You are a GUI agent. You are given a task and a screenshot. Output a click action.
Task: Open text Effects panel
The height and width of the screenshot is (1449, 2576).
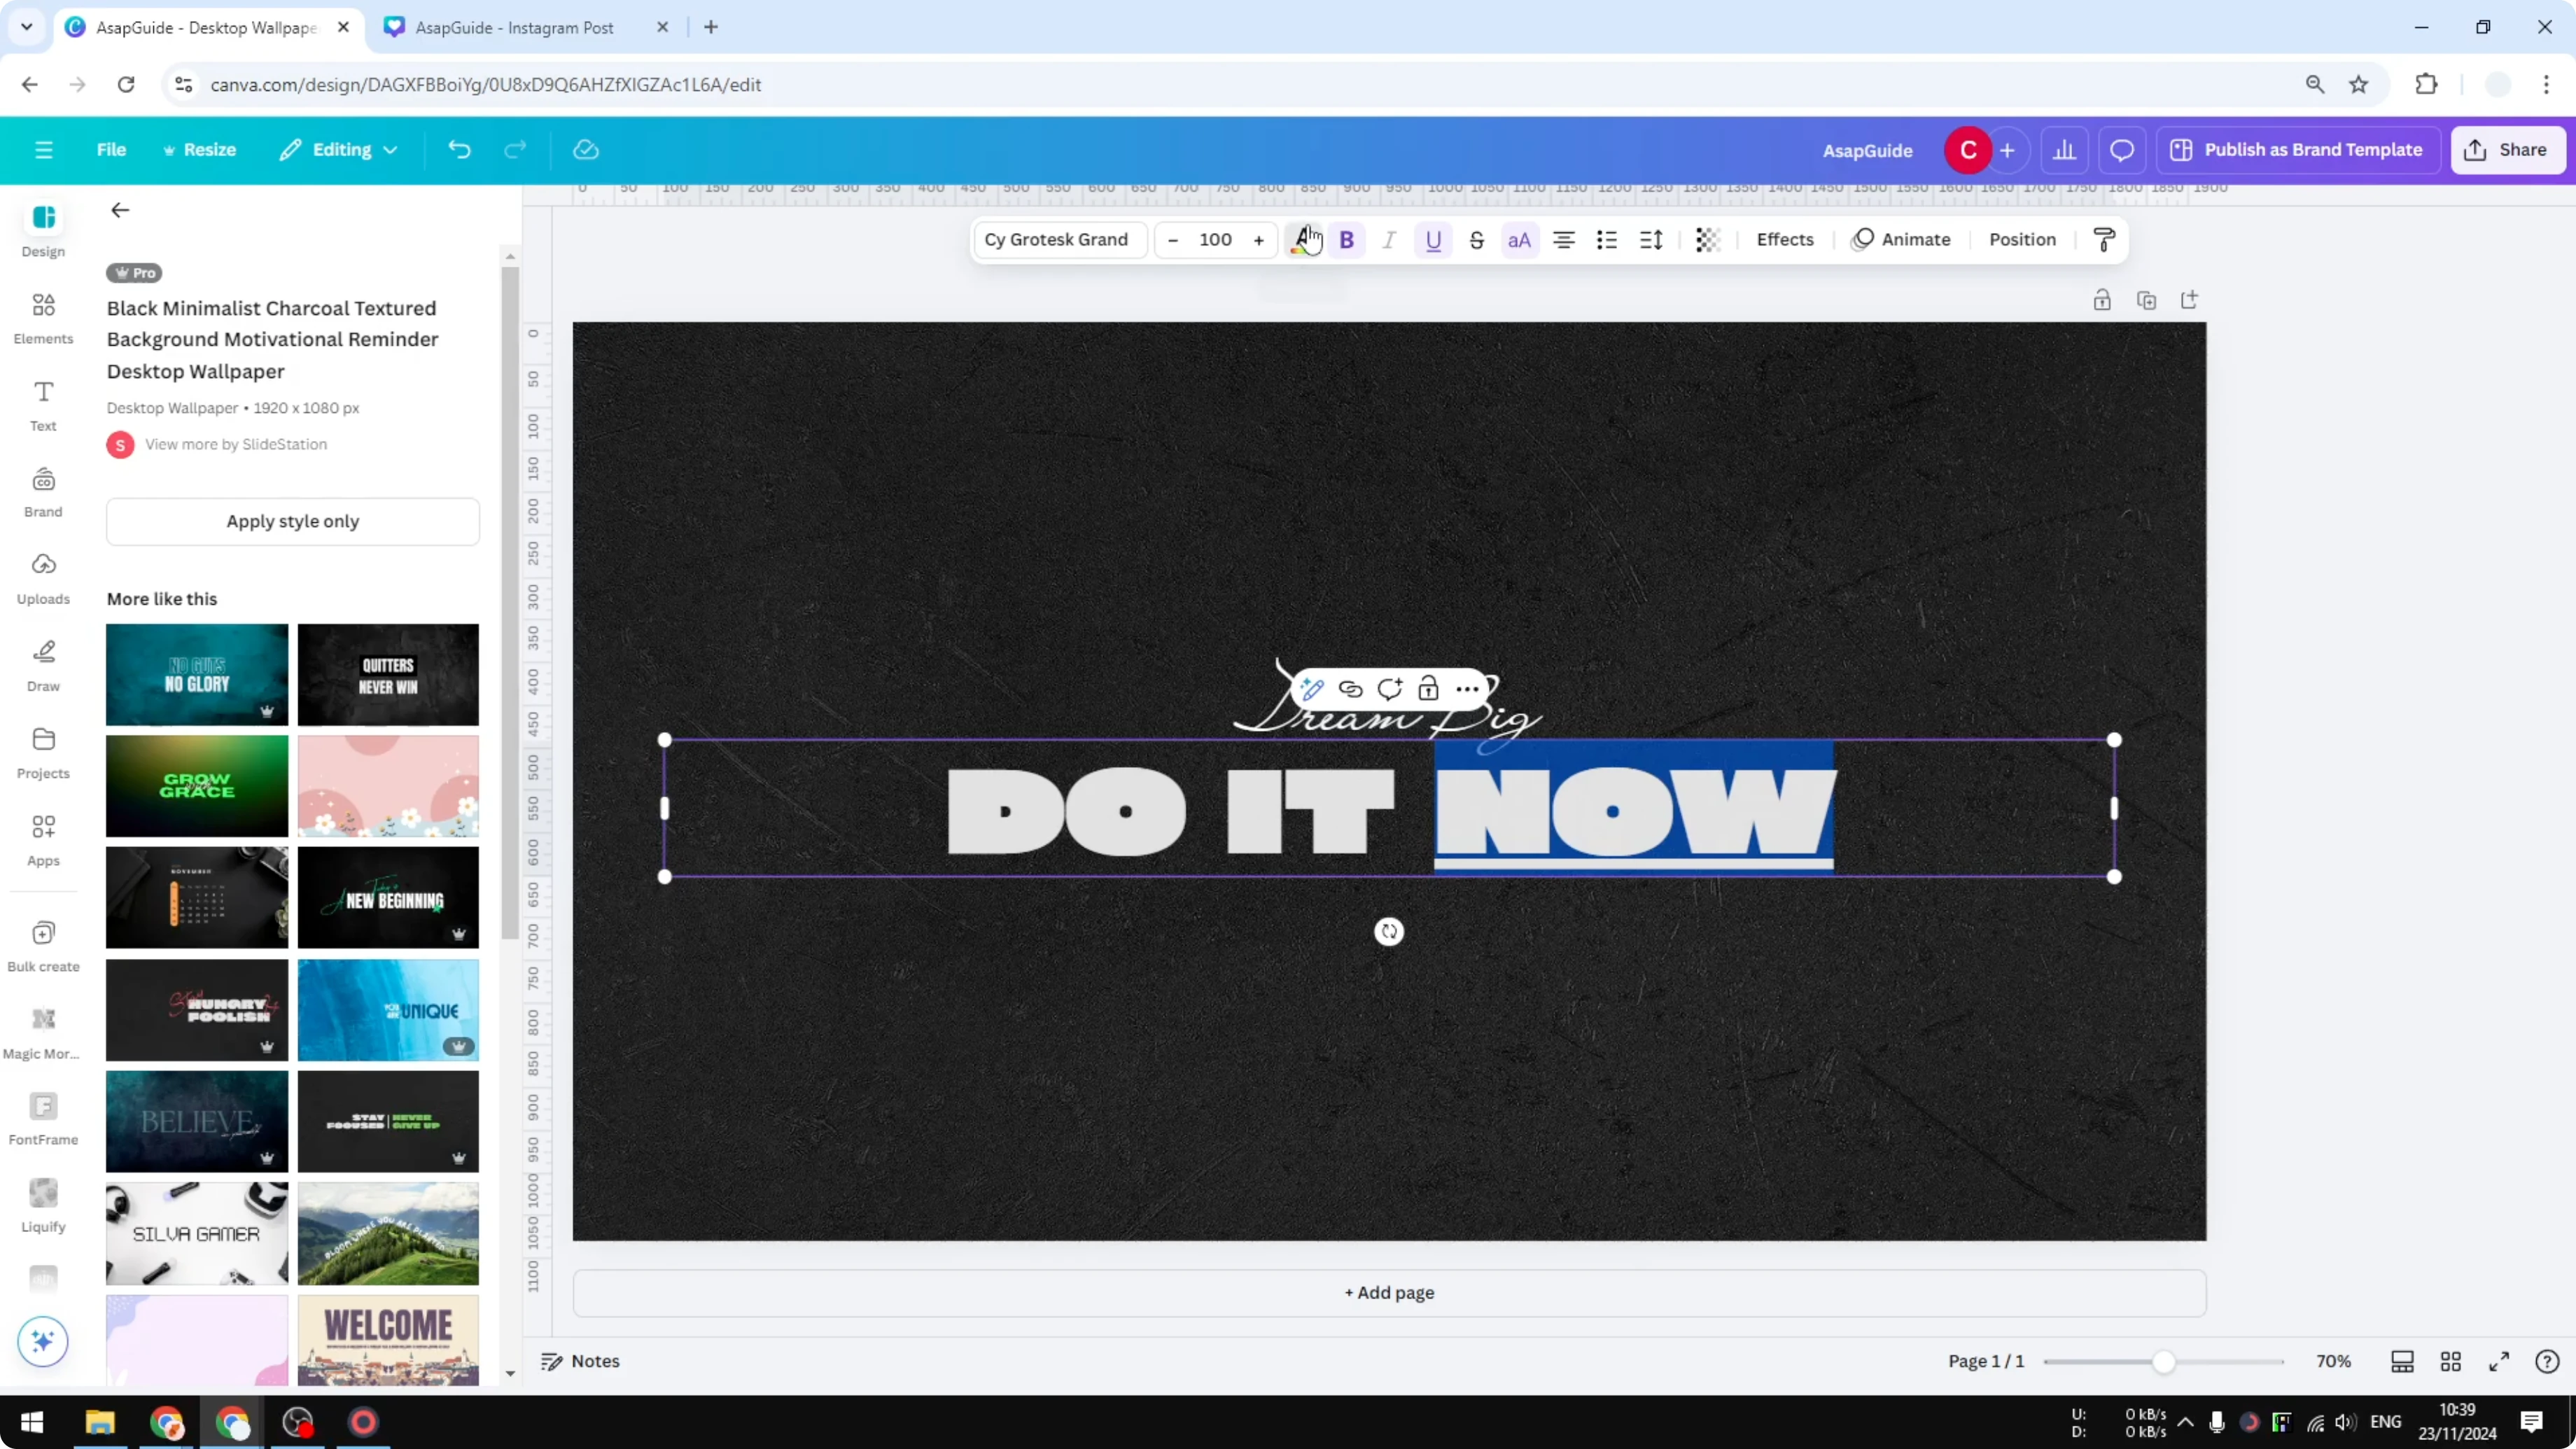pos(1786,240)
